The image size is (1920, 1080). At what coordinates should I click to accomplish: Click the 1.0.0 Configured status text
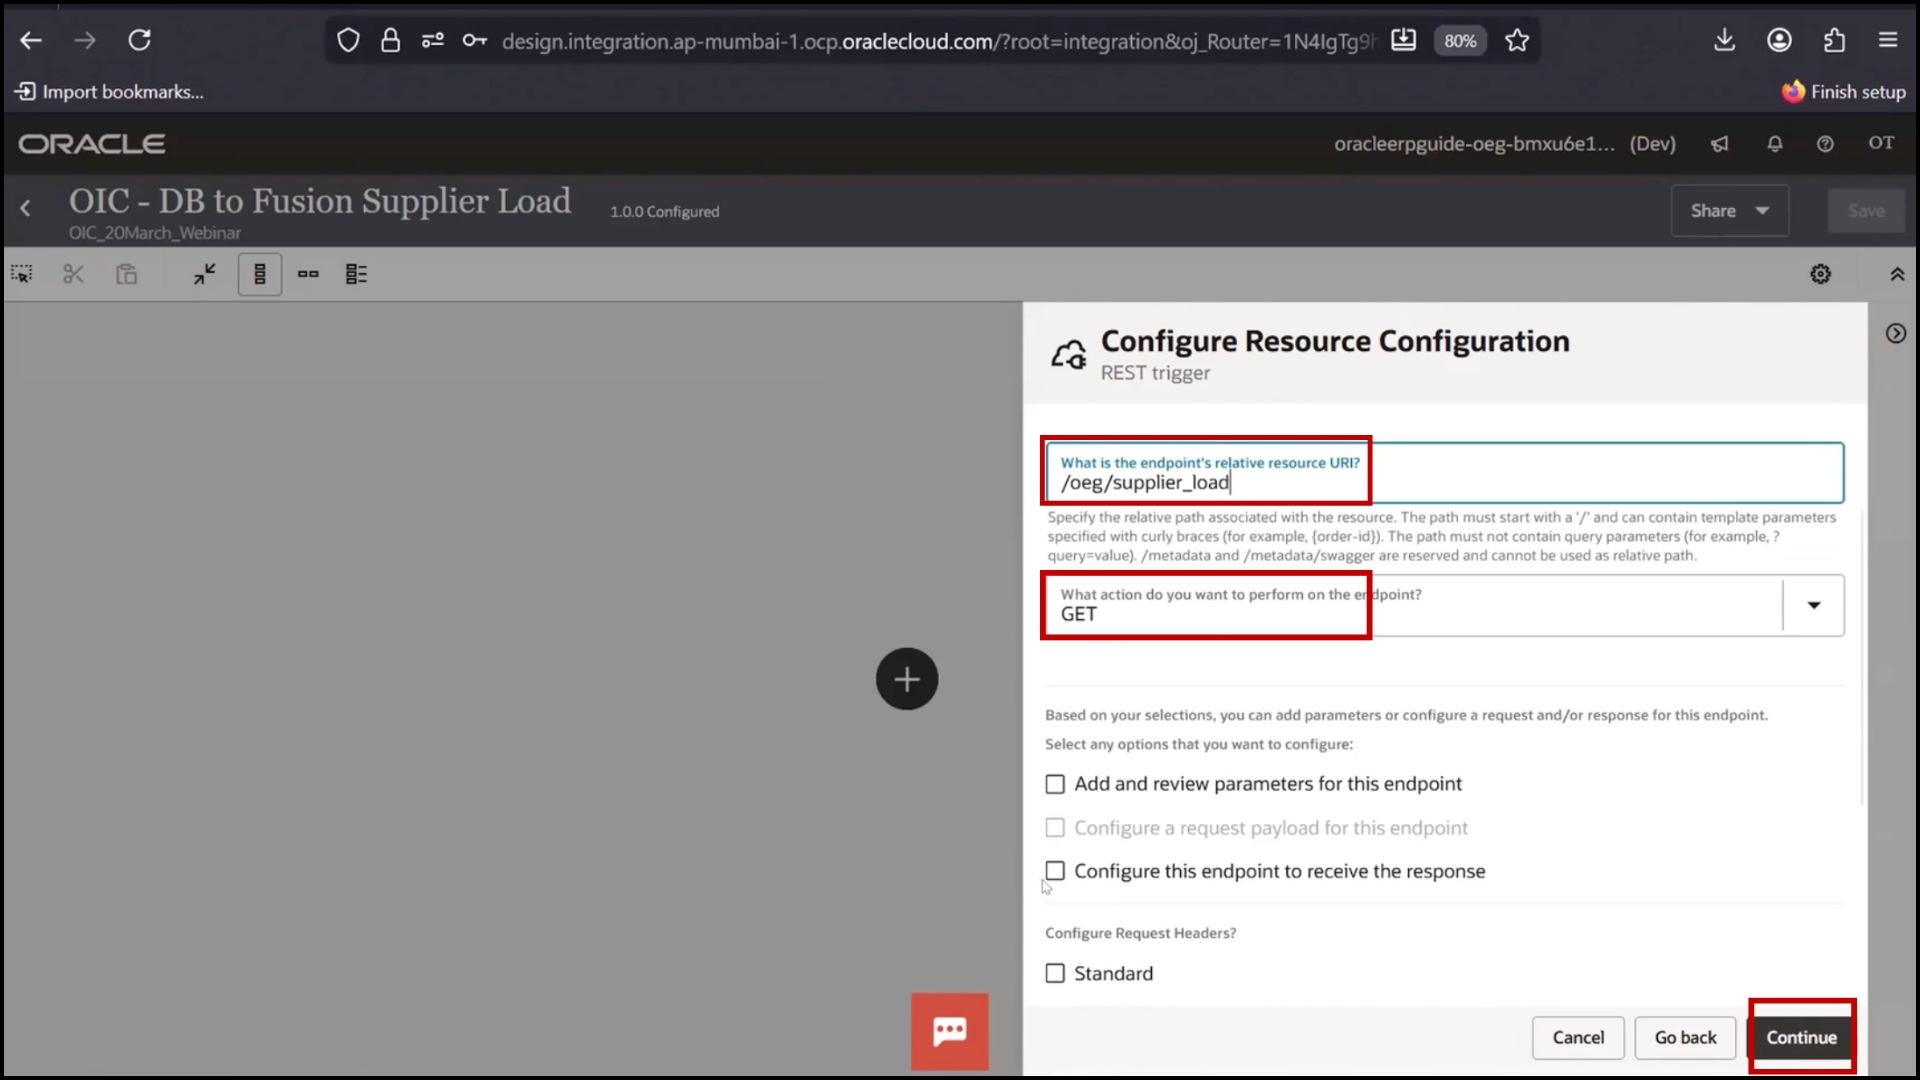(x=664, y=212)
